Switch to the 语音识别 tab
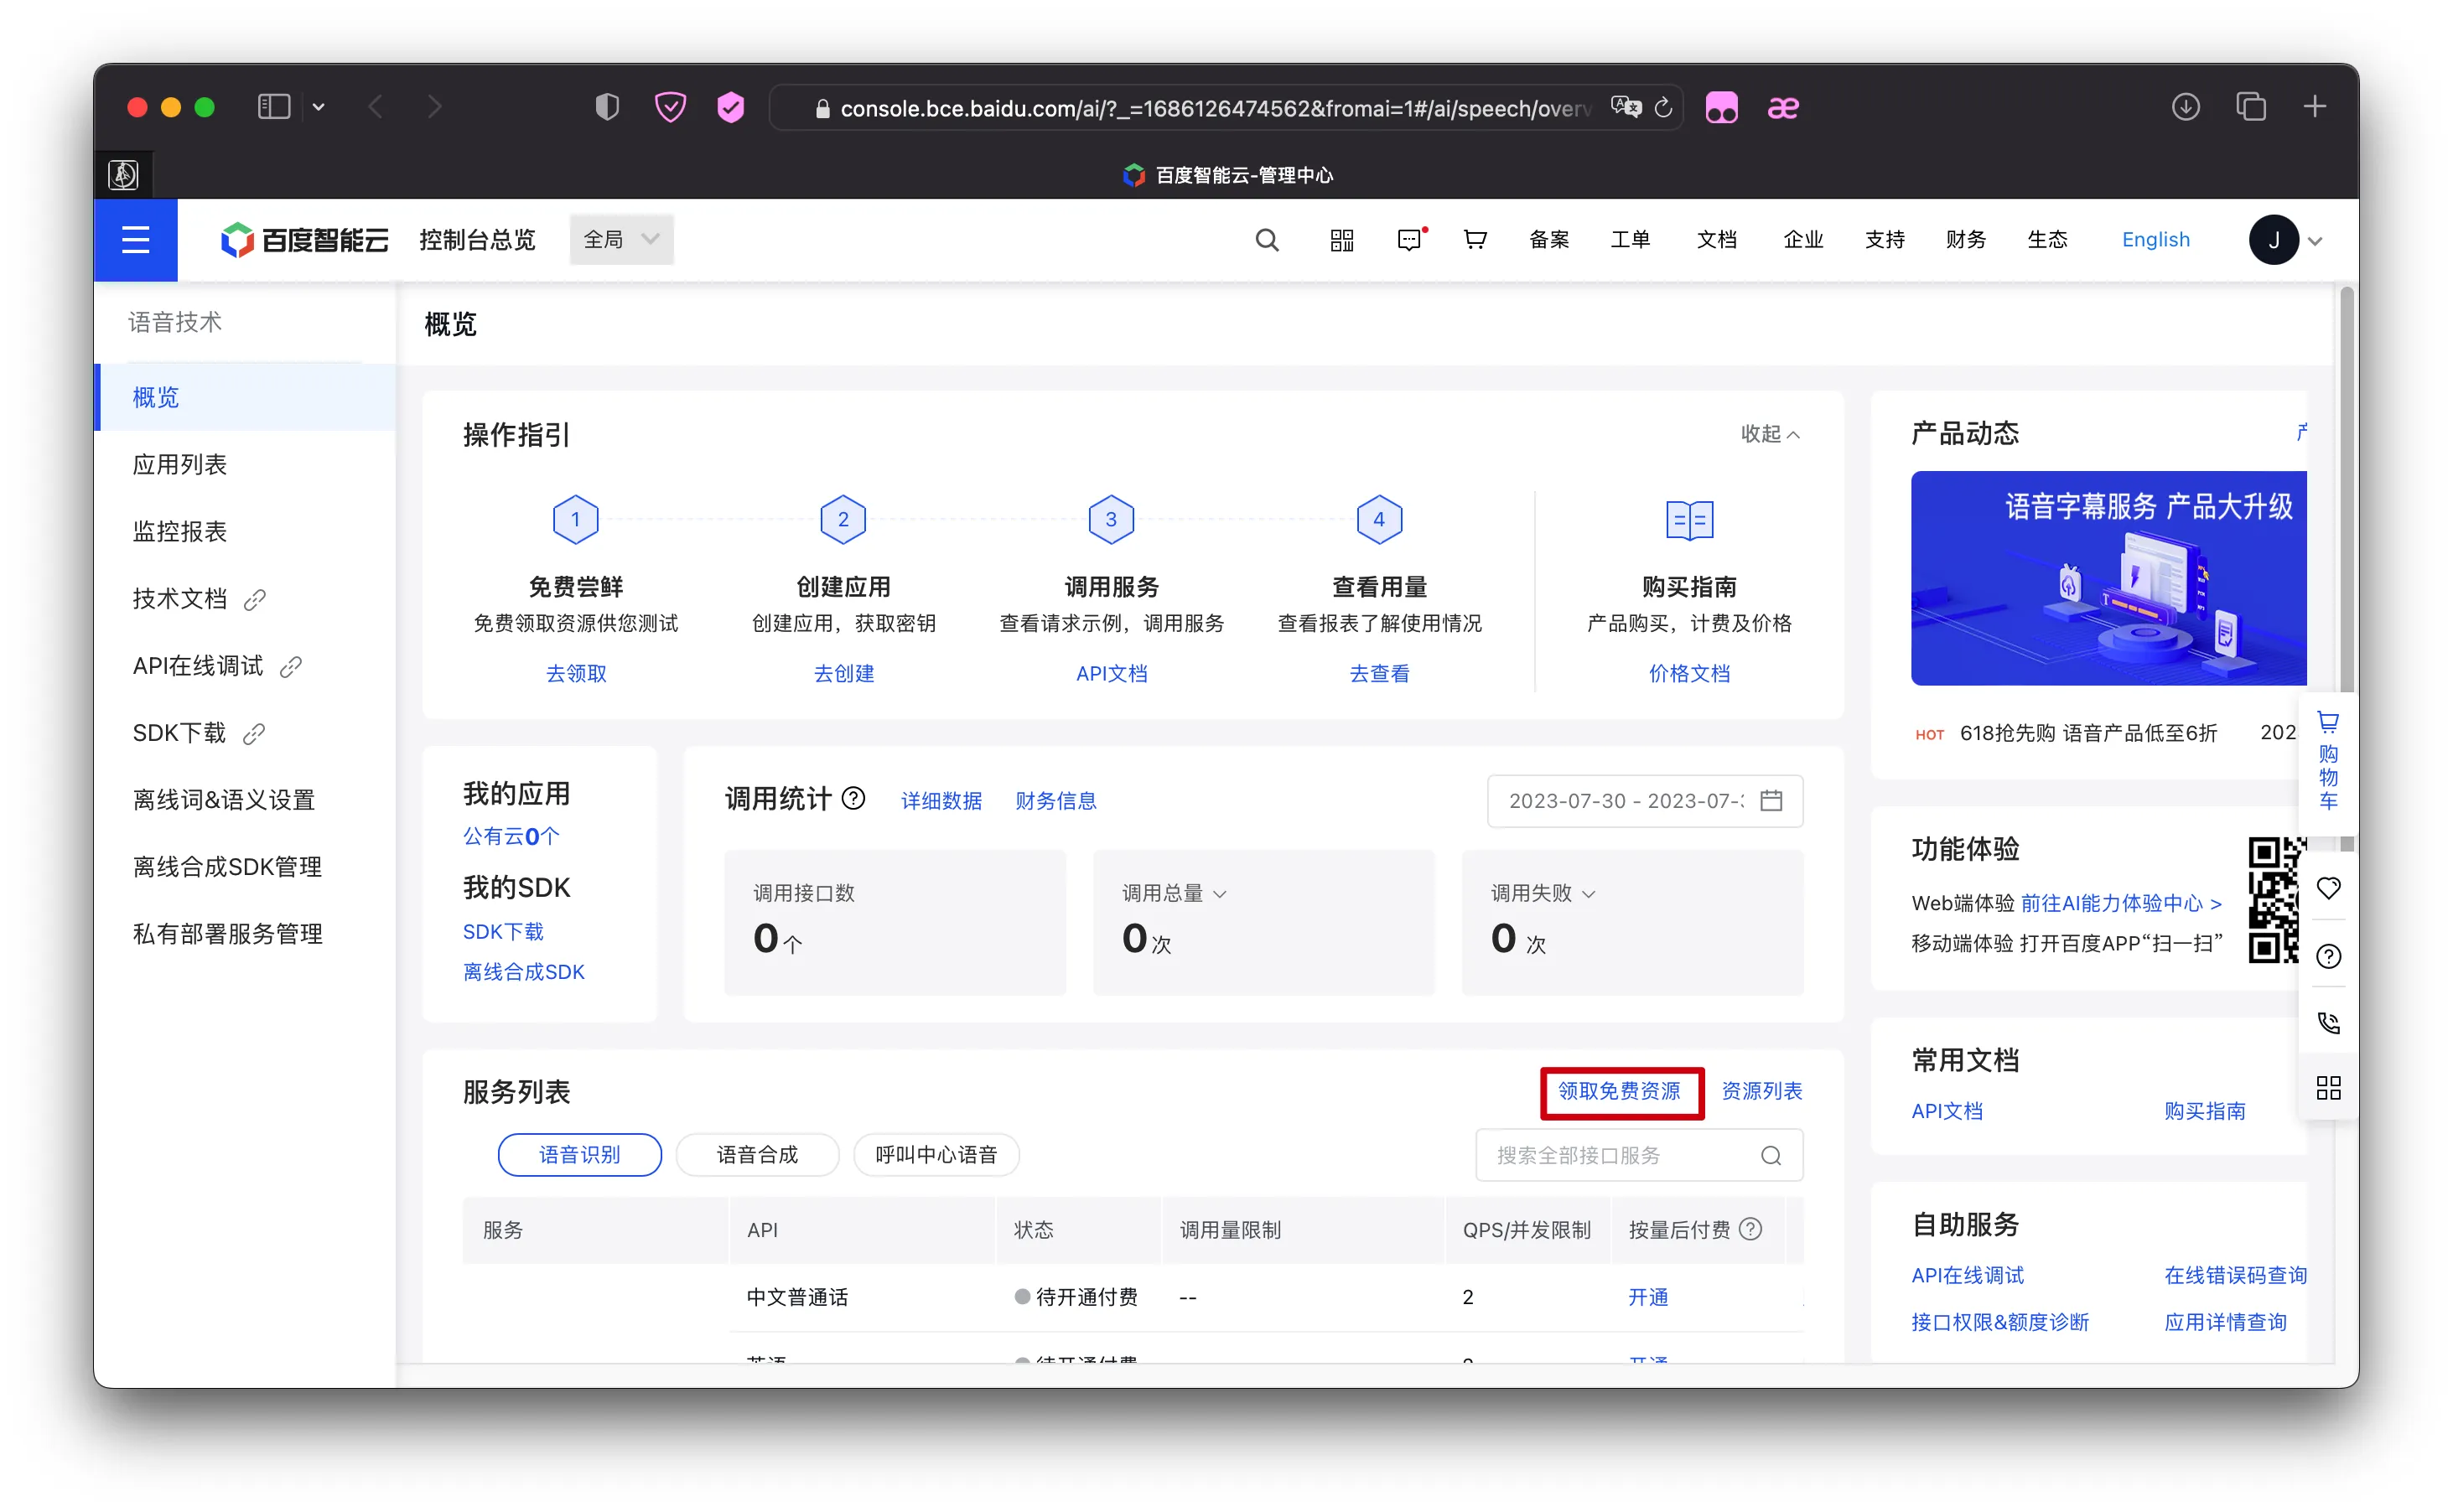Viewport: 2453px width, 1512px height. (579, 1155)
